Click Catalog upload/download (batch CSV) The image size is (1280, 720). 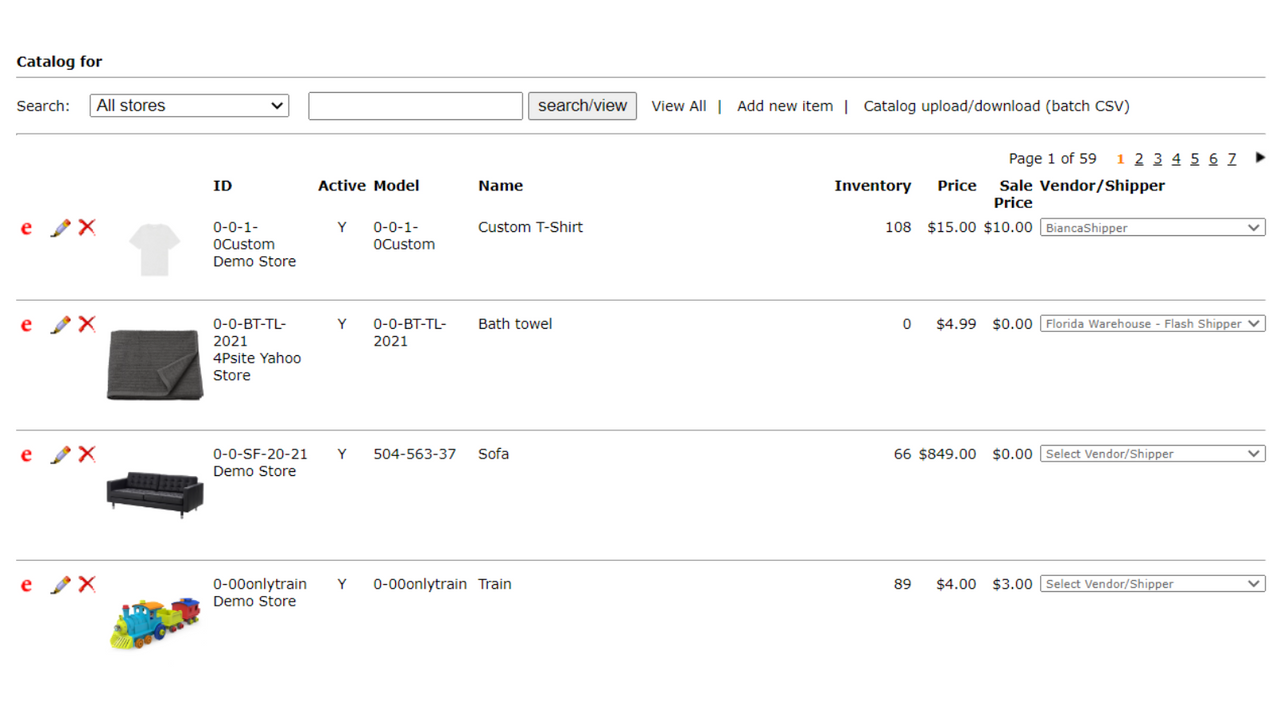[996, 105]
